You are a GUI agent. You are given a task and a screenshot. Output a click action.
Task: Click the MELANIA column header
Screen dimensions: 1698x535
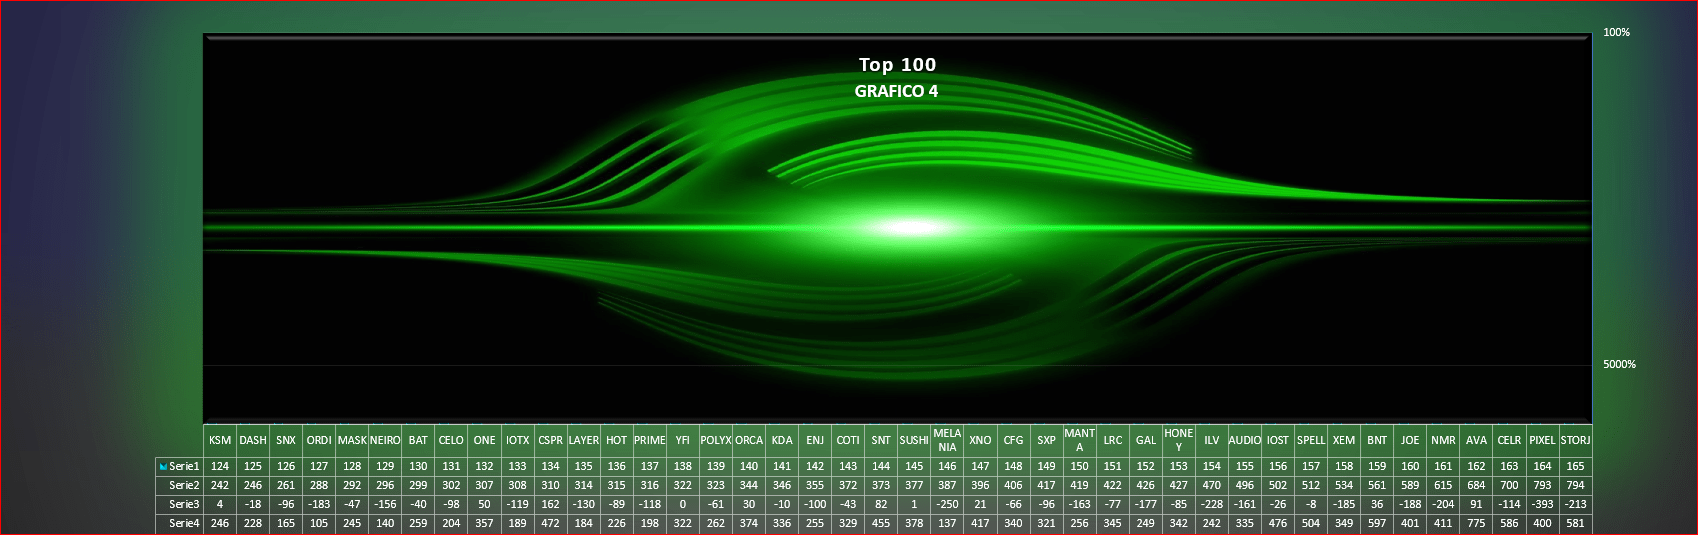click(947, 440)
